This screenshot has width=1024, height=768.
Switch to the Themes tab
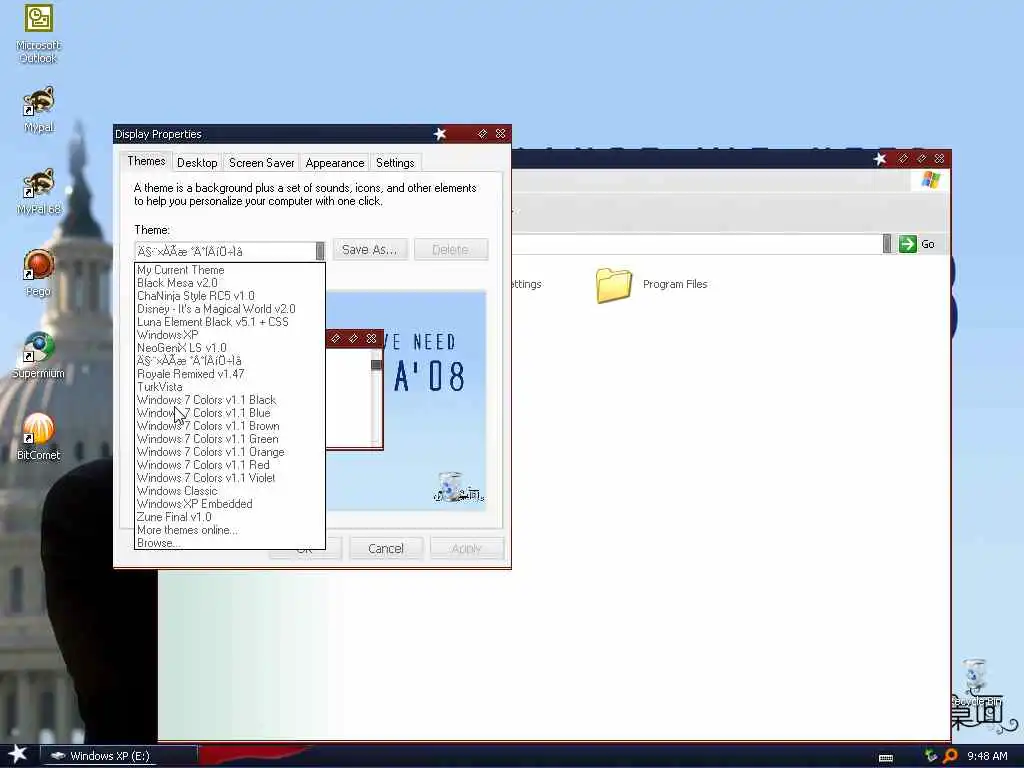(x=146, y=161)
